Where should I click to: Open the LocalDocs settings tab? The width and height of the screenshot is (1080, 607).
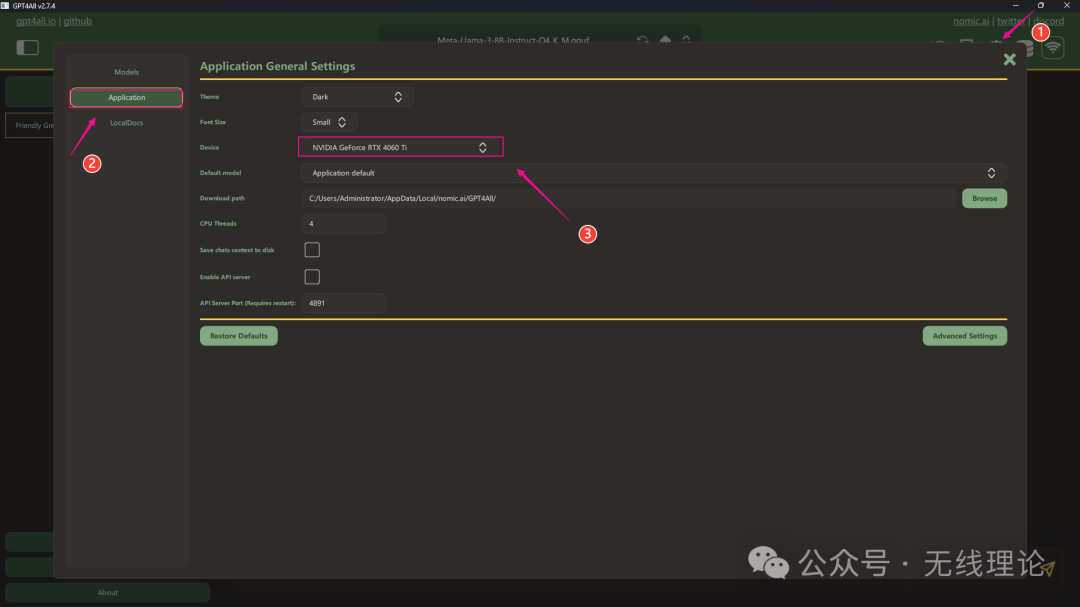coord(126,123)
